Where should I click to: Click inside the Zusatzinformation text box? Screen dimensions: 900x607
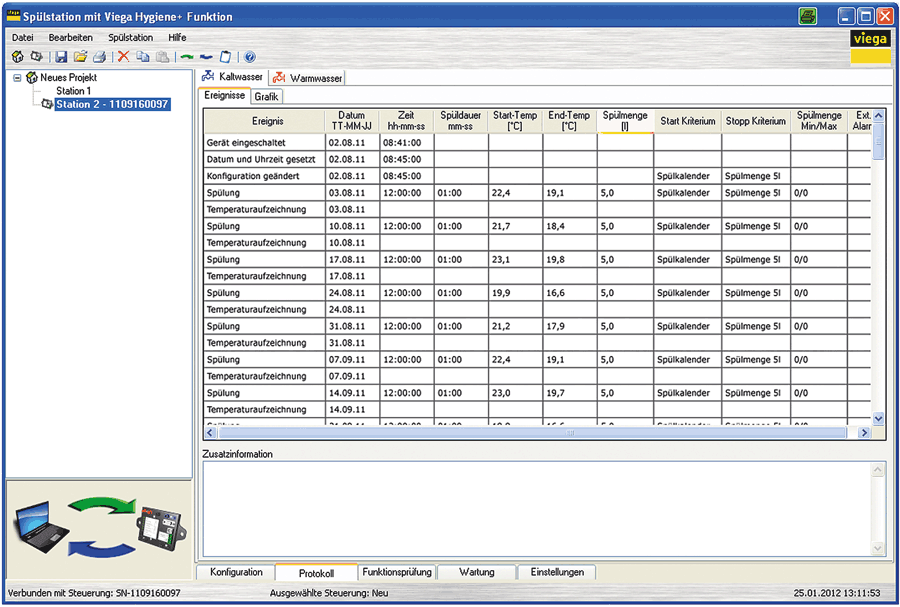click(538, 509)
